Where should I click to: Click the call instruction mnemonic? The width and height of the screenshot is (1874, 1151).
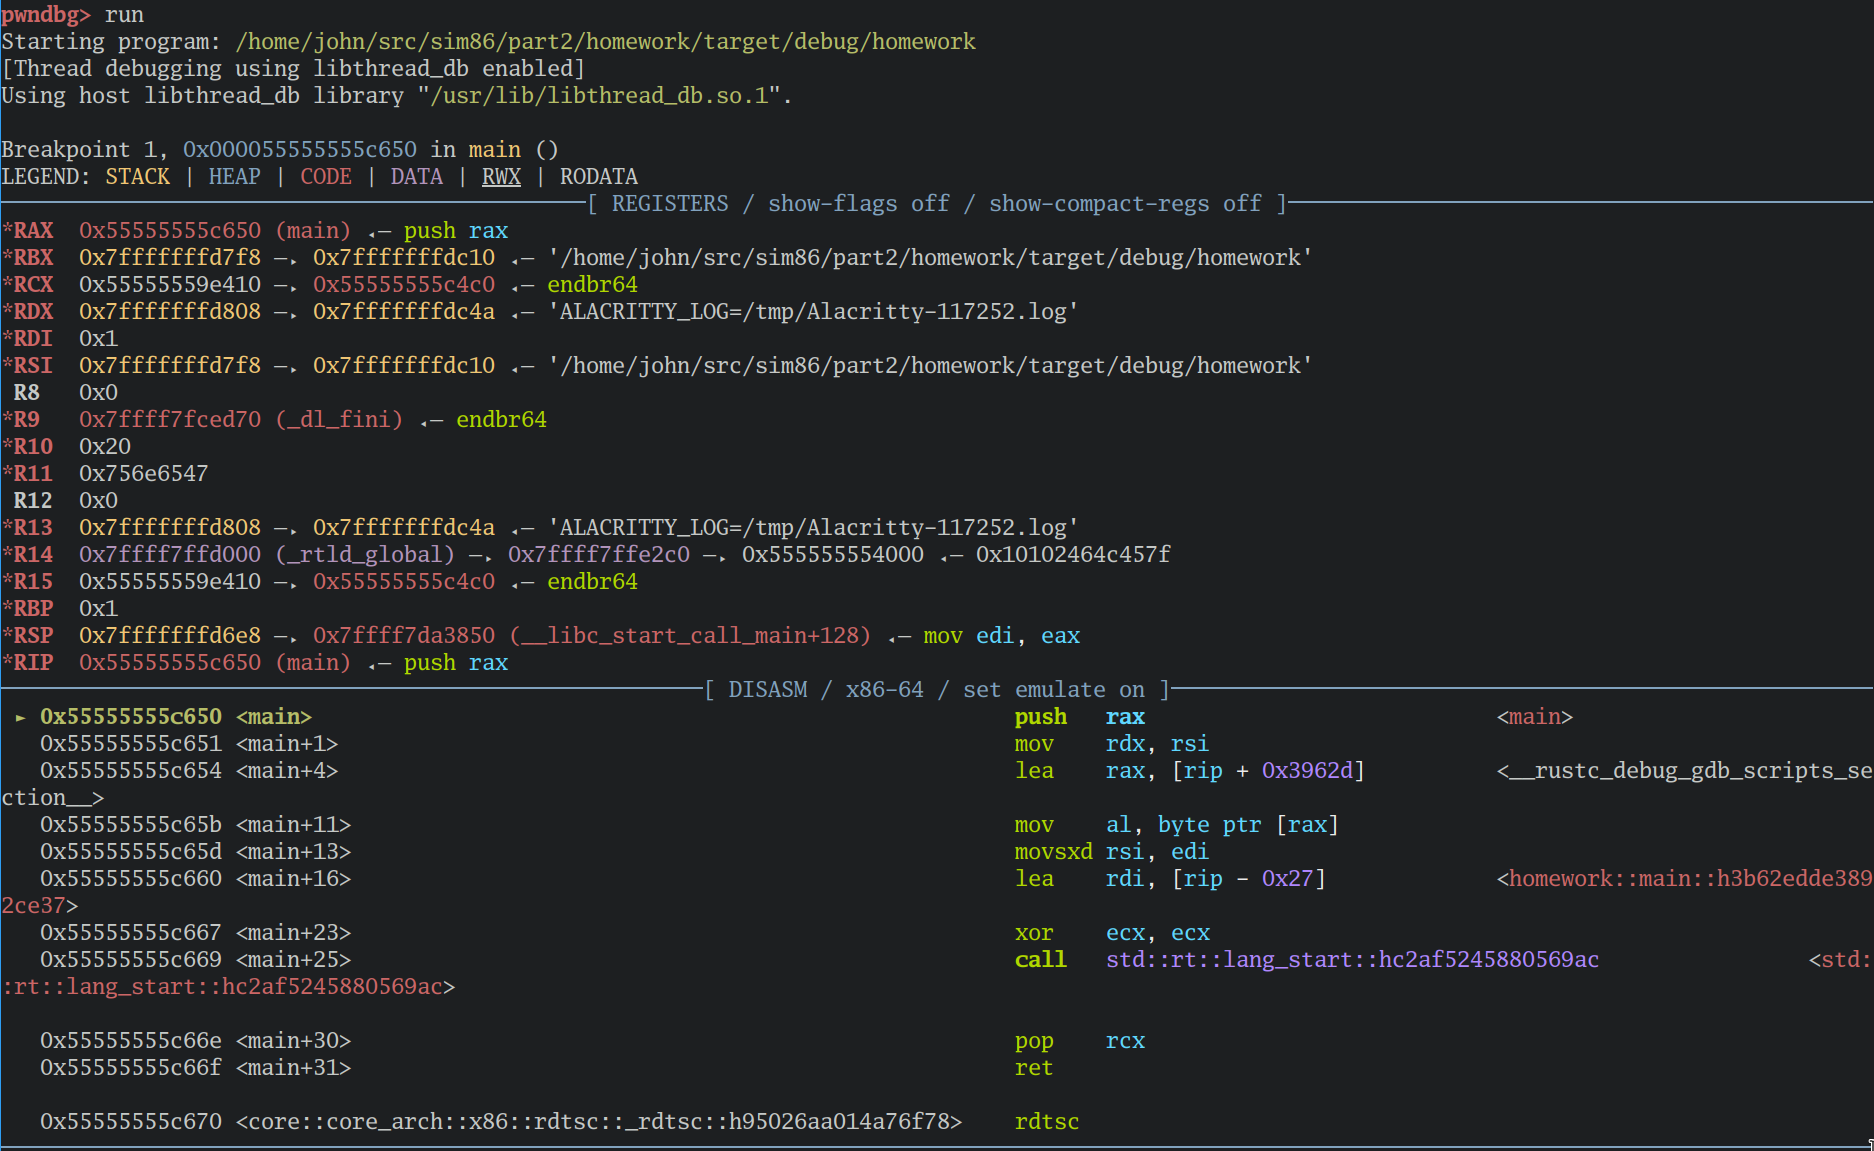[1040, 959]
